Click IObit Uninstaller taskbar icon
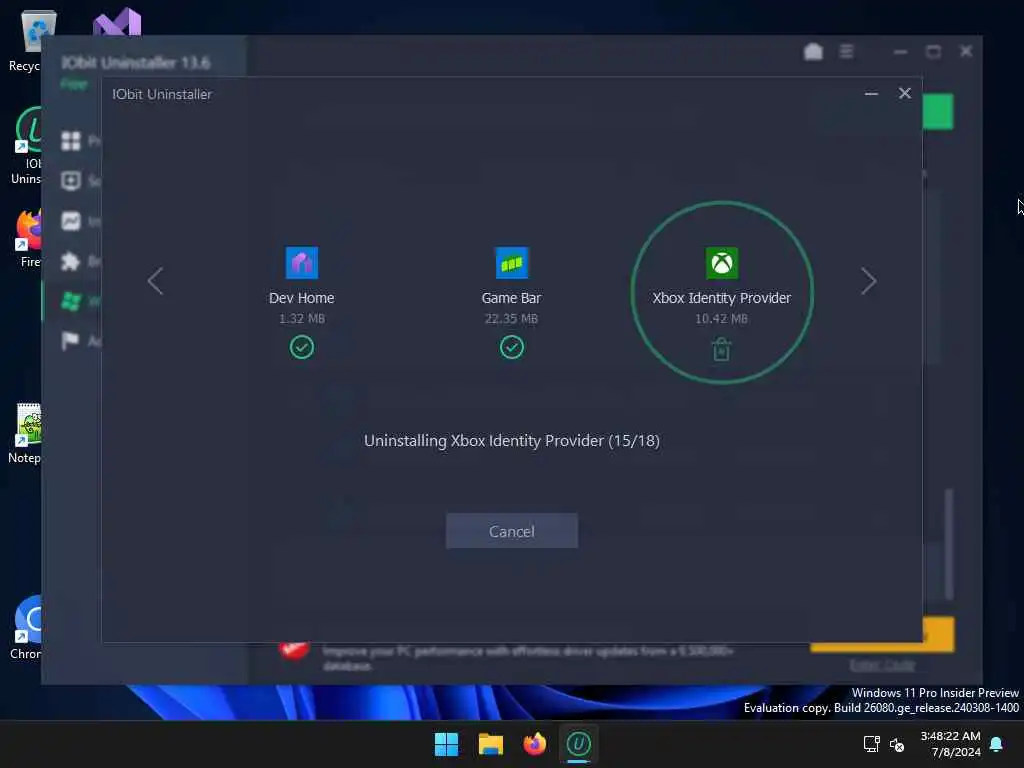The width and height of the screenshot is (1024, 768). [578, 744]
